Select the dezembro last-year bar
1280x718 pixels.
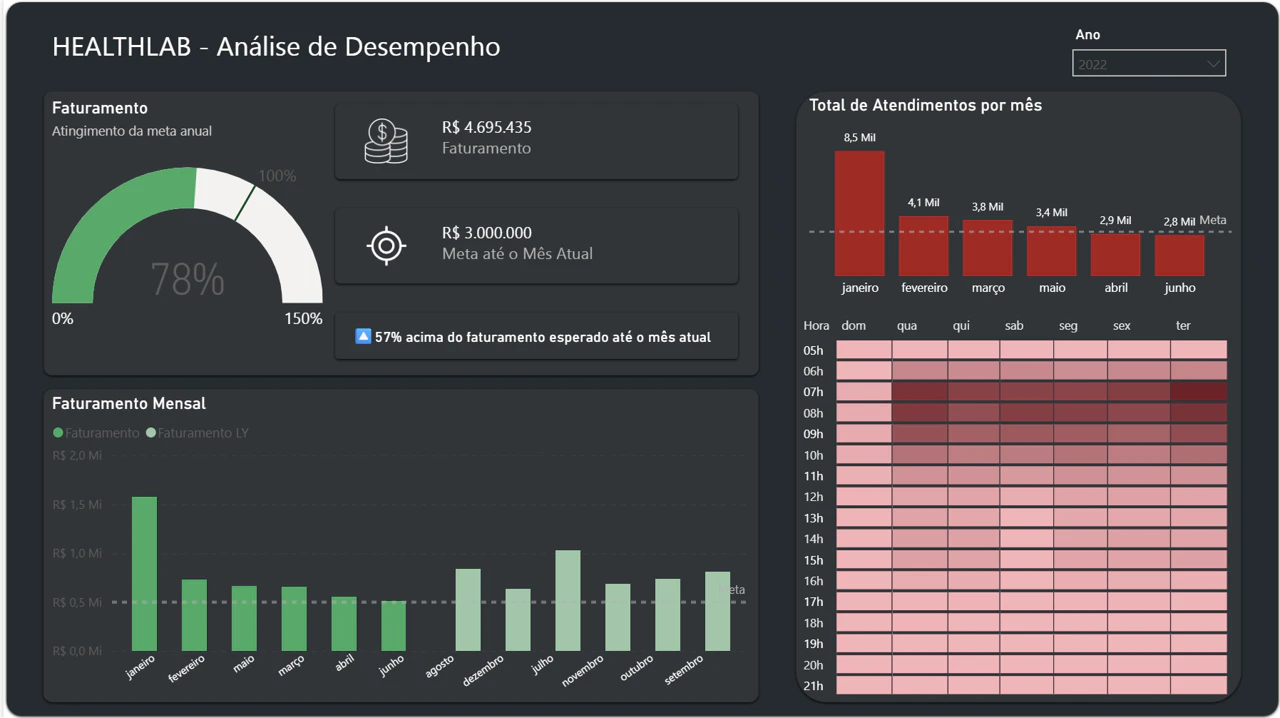(518, 620)
